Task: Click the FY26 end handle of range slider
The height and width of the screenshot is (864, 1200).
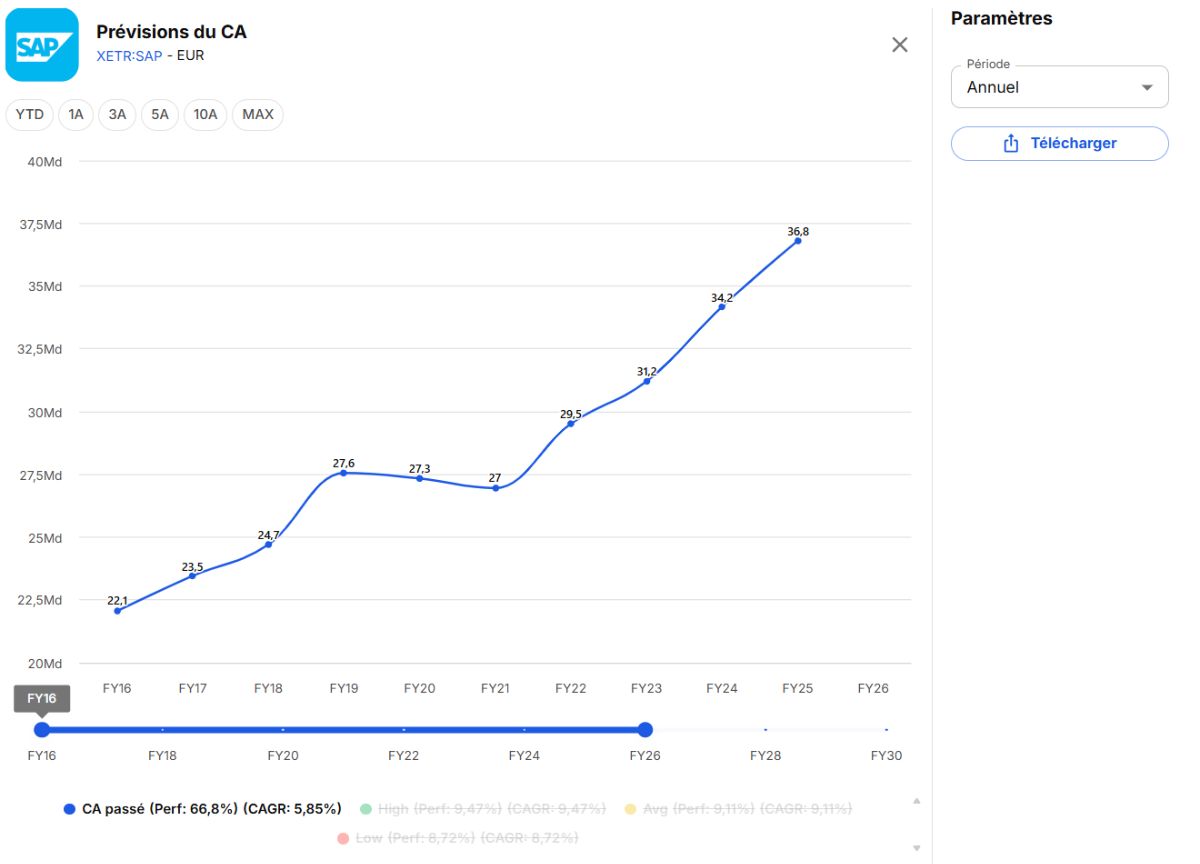Action: coord(646,730)
